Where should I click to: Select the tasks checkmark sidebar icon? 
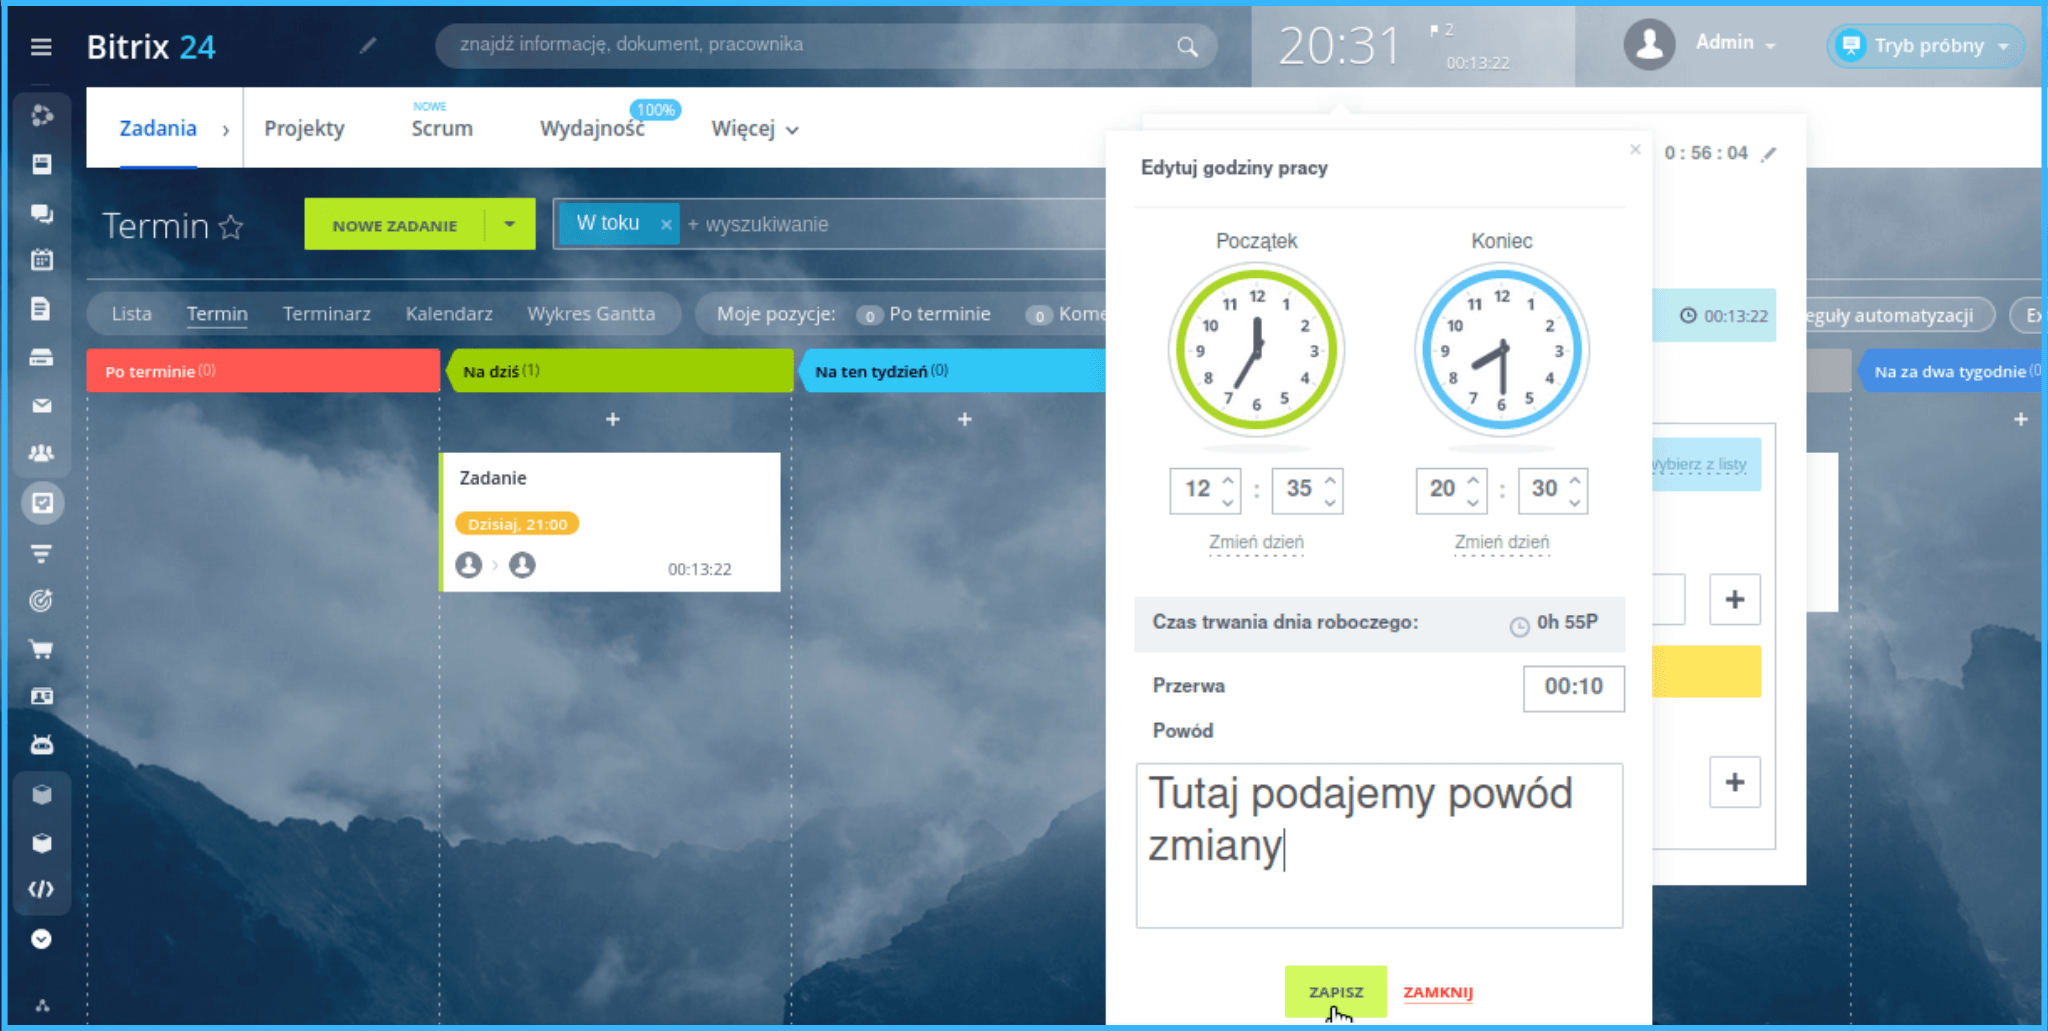click(42, 503)
